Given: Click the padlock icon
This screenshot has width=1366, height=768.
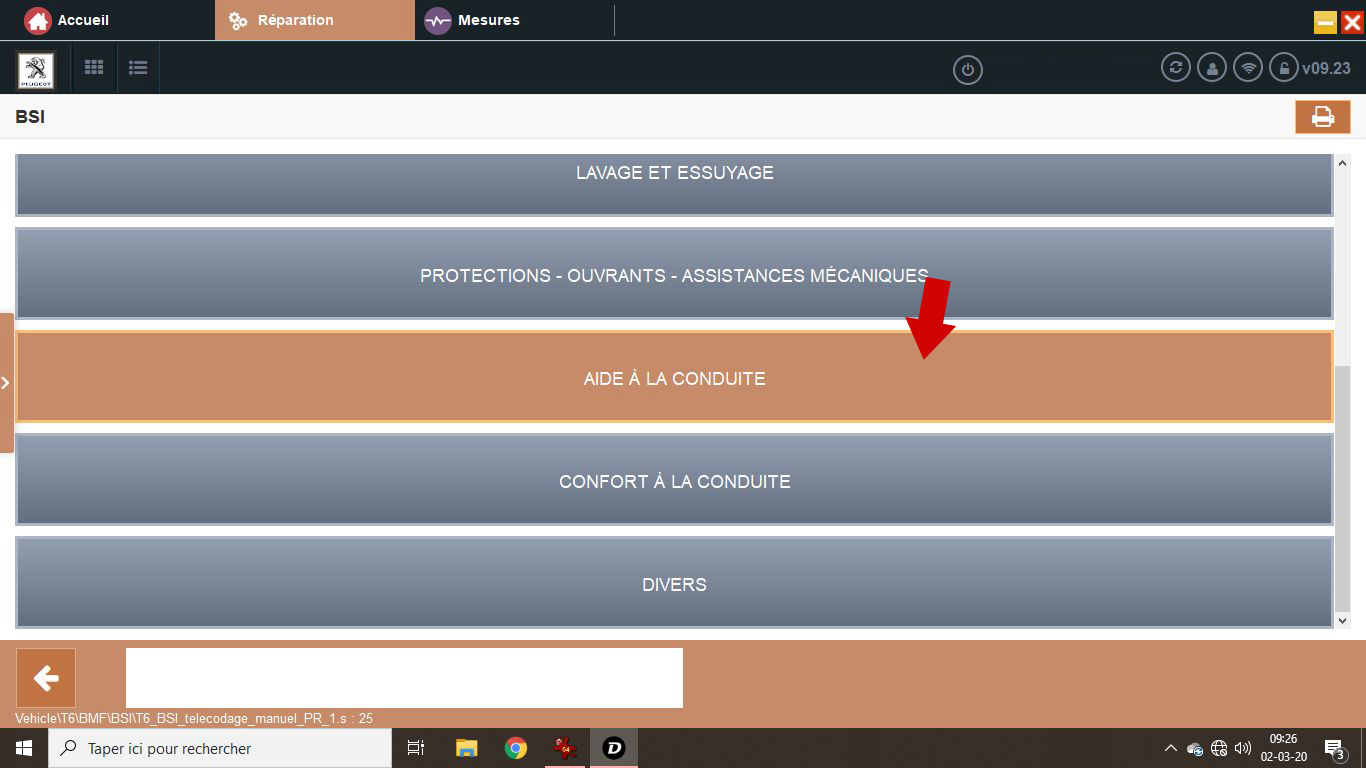Looking at the screenshot, I should pyautogui.click(x=1283, y=68).
